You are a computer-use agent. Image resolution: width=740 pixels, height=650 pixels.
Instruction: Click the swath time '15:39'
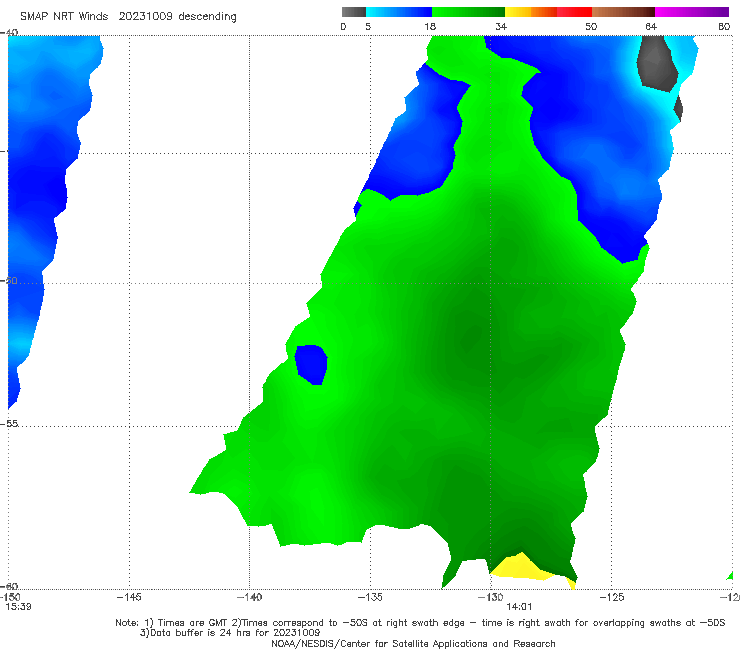(x=18, y=607)
